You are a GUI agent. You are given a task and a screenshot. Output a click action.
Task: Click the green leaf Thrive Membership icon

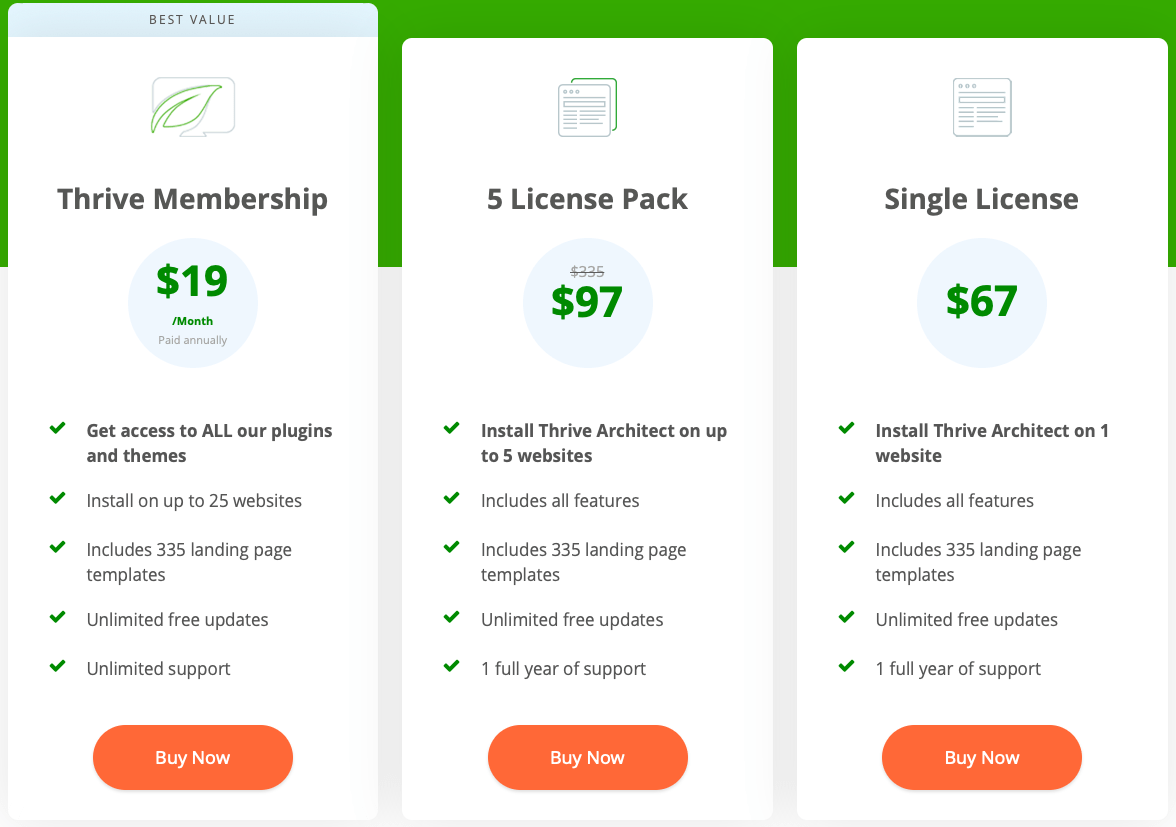coord(193,106)
